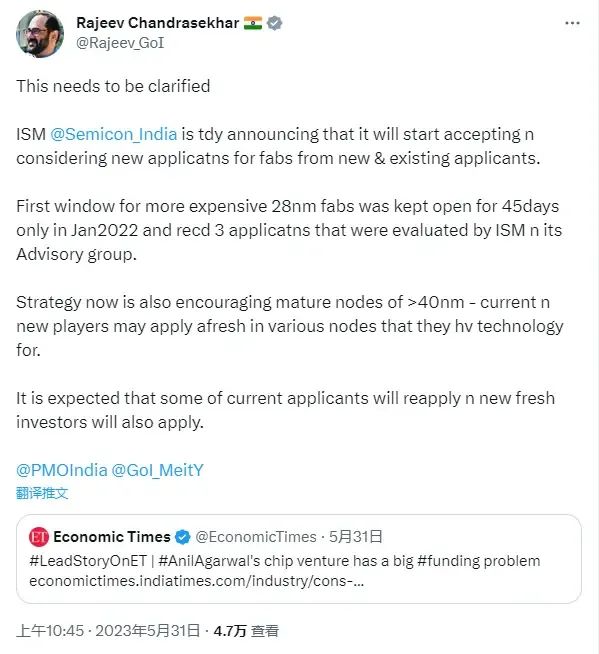Click the verified badge beside Rajeev Chandrasekhar

[x=274, y=23]
